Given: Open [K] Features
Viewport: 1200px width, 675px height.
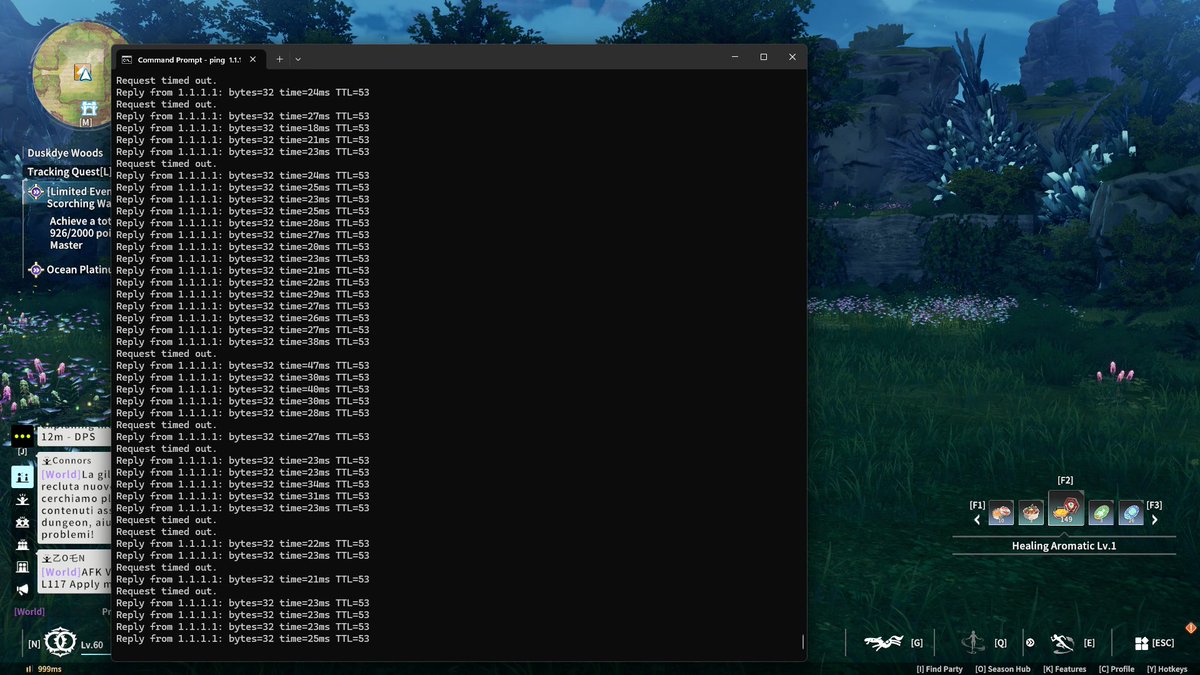Looking at the screenshot, I should 1065,669.
